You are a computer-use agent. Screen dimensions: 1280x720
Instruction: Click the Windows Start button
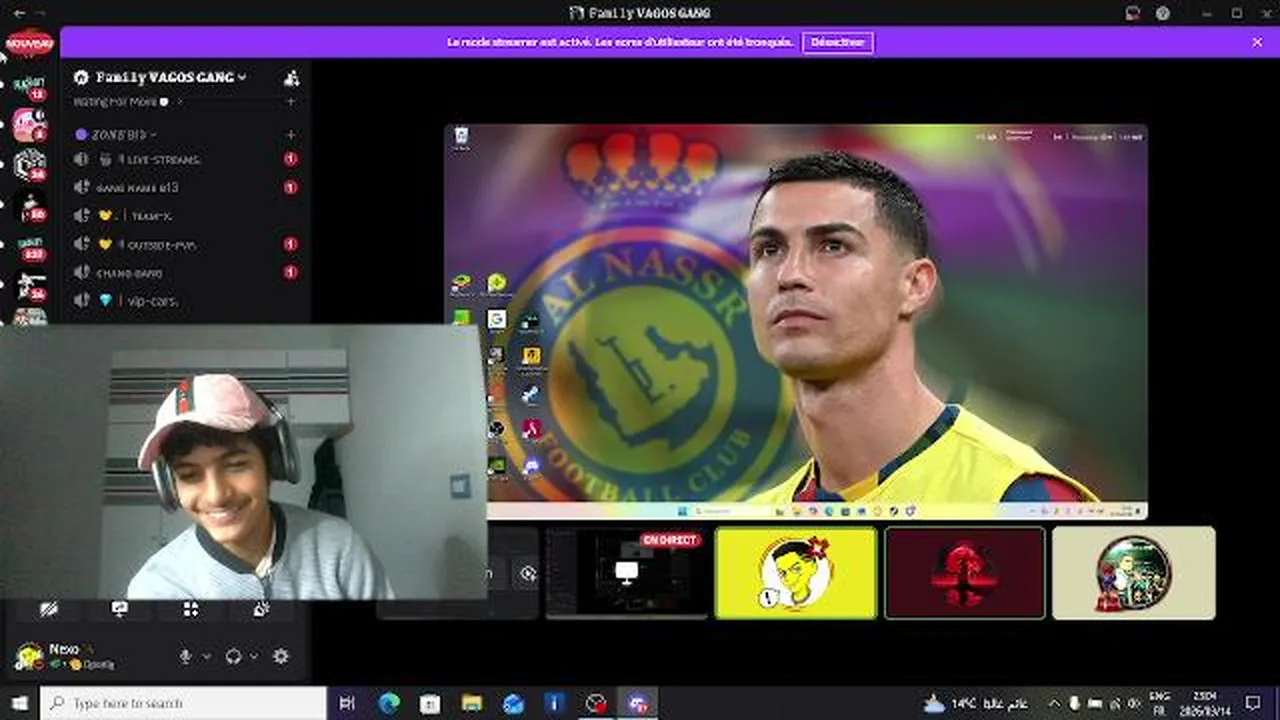(x=19, y=703)
